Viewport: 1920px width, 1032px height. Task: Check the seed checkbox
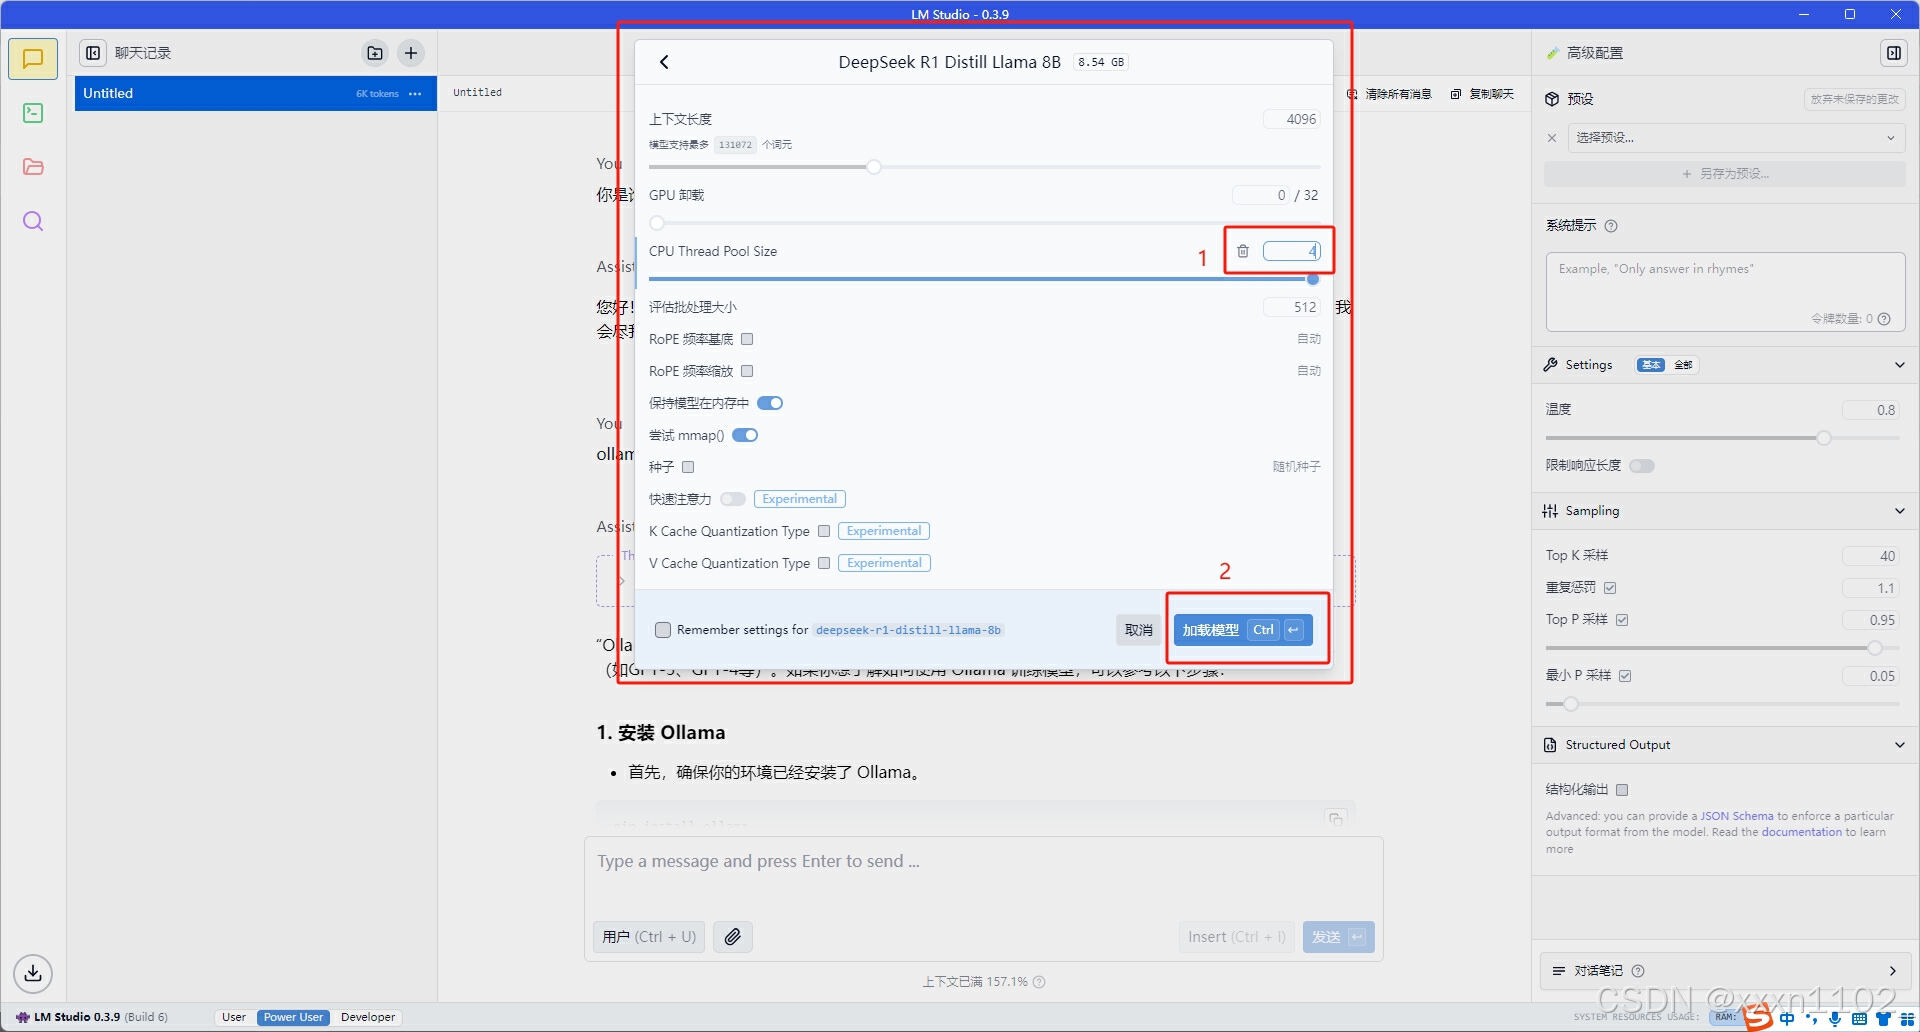click(x=688, y=467)
